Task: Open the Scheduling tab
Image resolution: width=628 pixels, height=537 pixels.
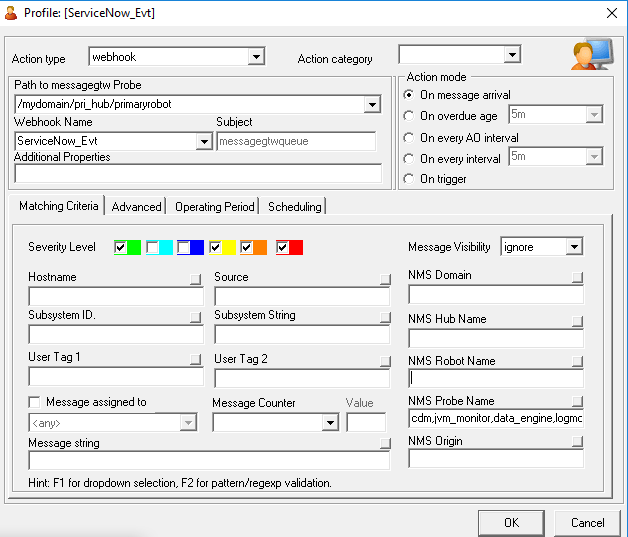Action: coord(294,207)
